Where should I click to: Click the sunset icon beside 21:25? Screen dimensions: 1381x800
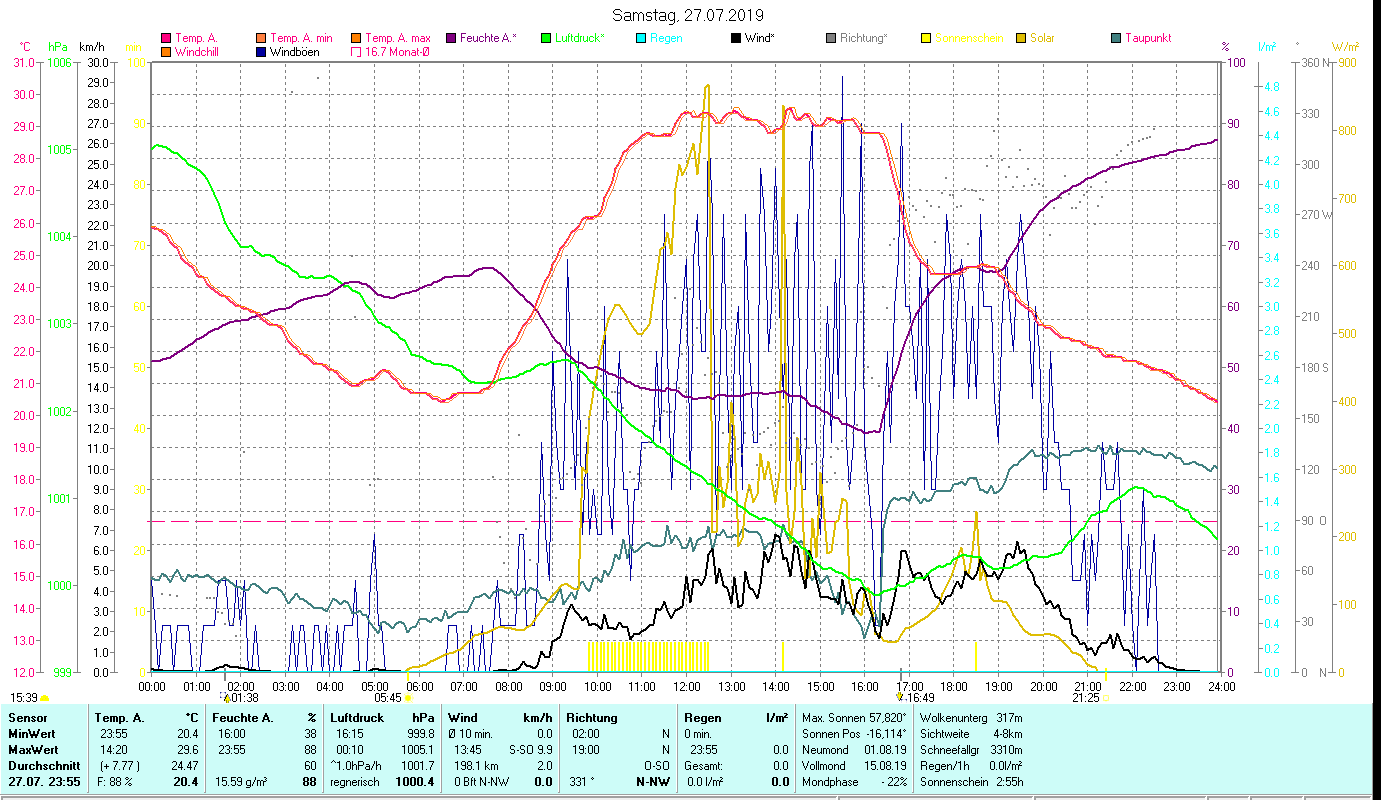tap(1106, 699)
